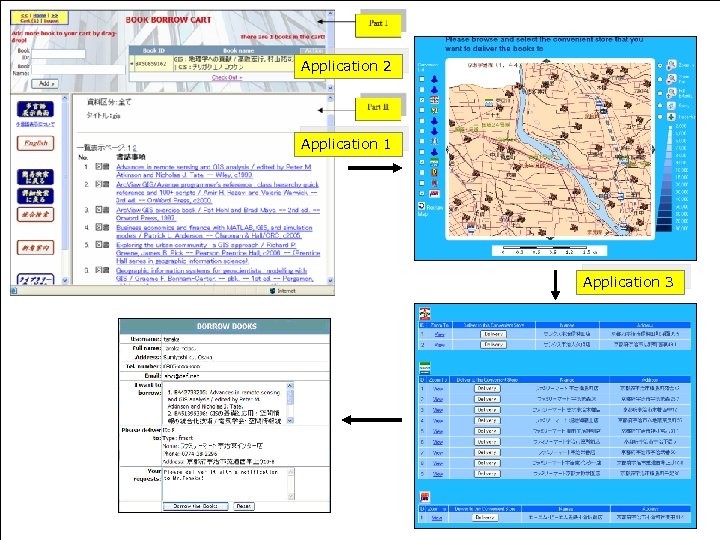This screenshot has height=540, width=720.
Task: Click the Sunkus logo above first store table
Action: pos(425,314)
